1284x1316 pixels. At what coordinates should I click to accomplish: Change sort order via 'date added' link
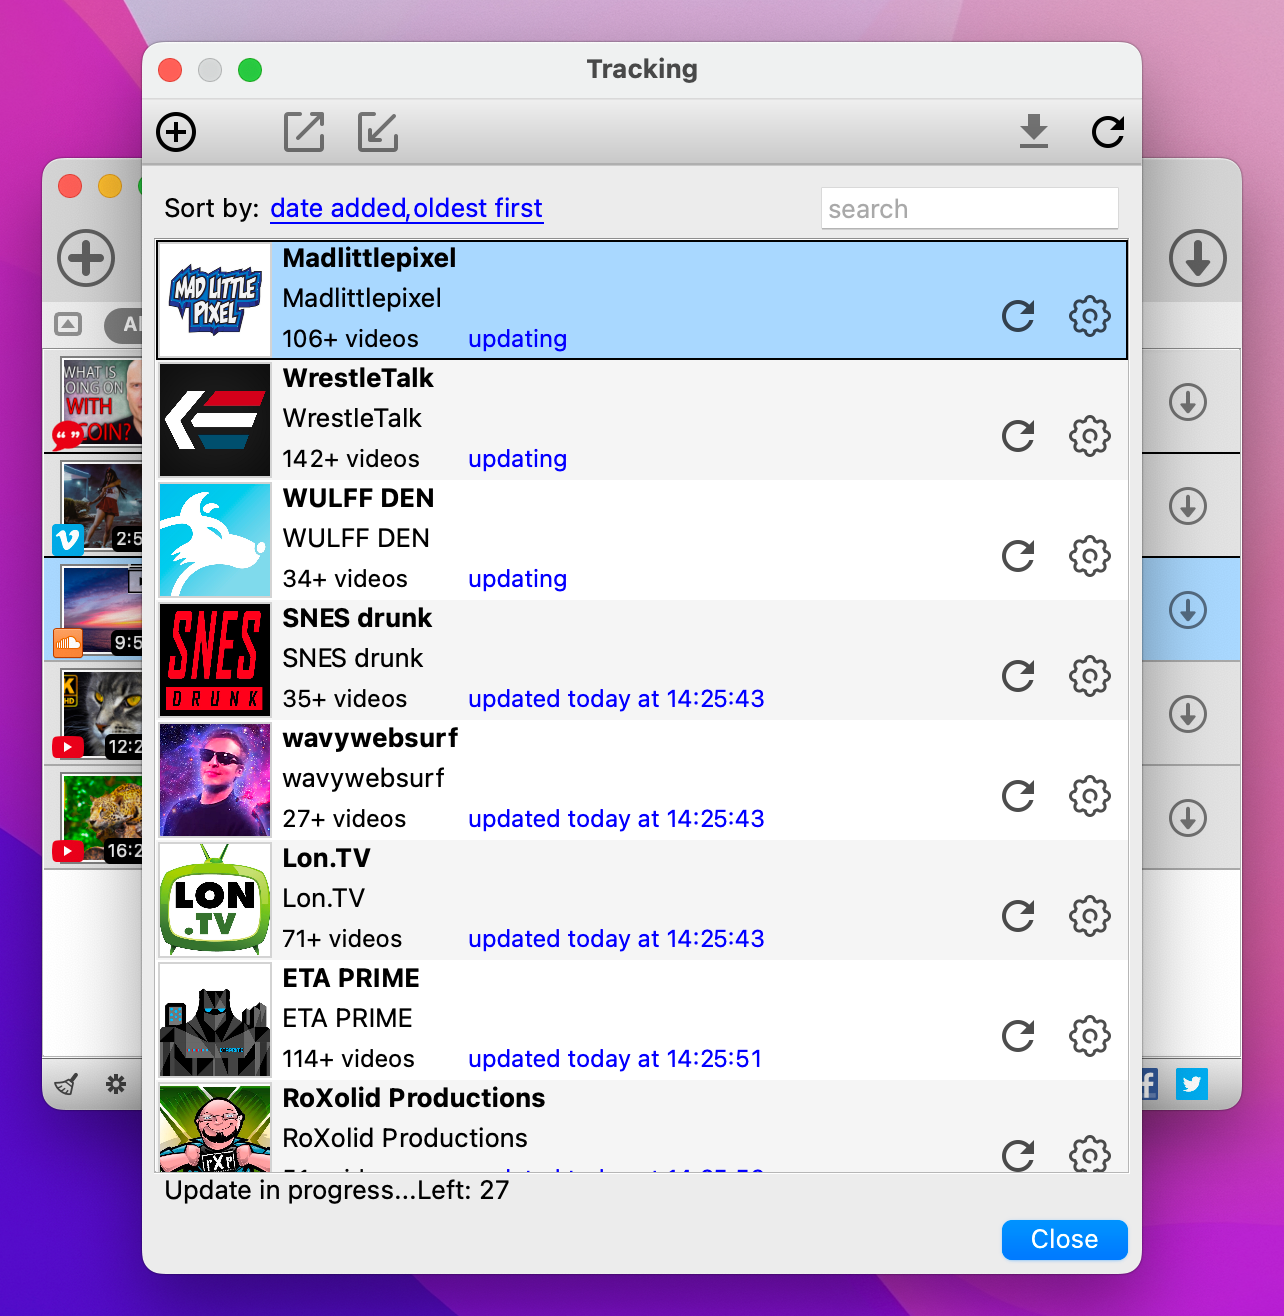point(338,208)
